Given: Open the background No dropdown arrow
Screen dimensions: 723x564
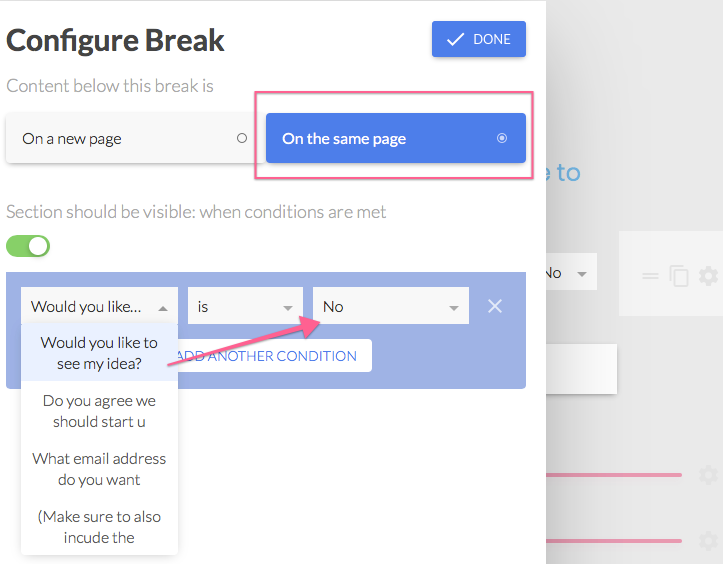Looking at the screenshot, I should [582, 274].
